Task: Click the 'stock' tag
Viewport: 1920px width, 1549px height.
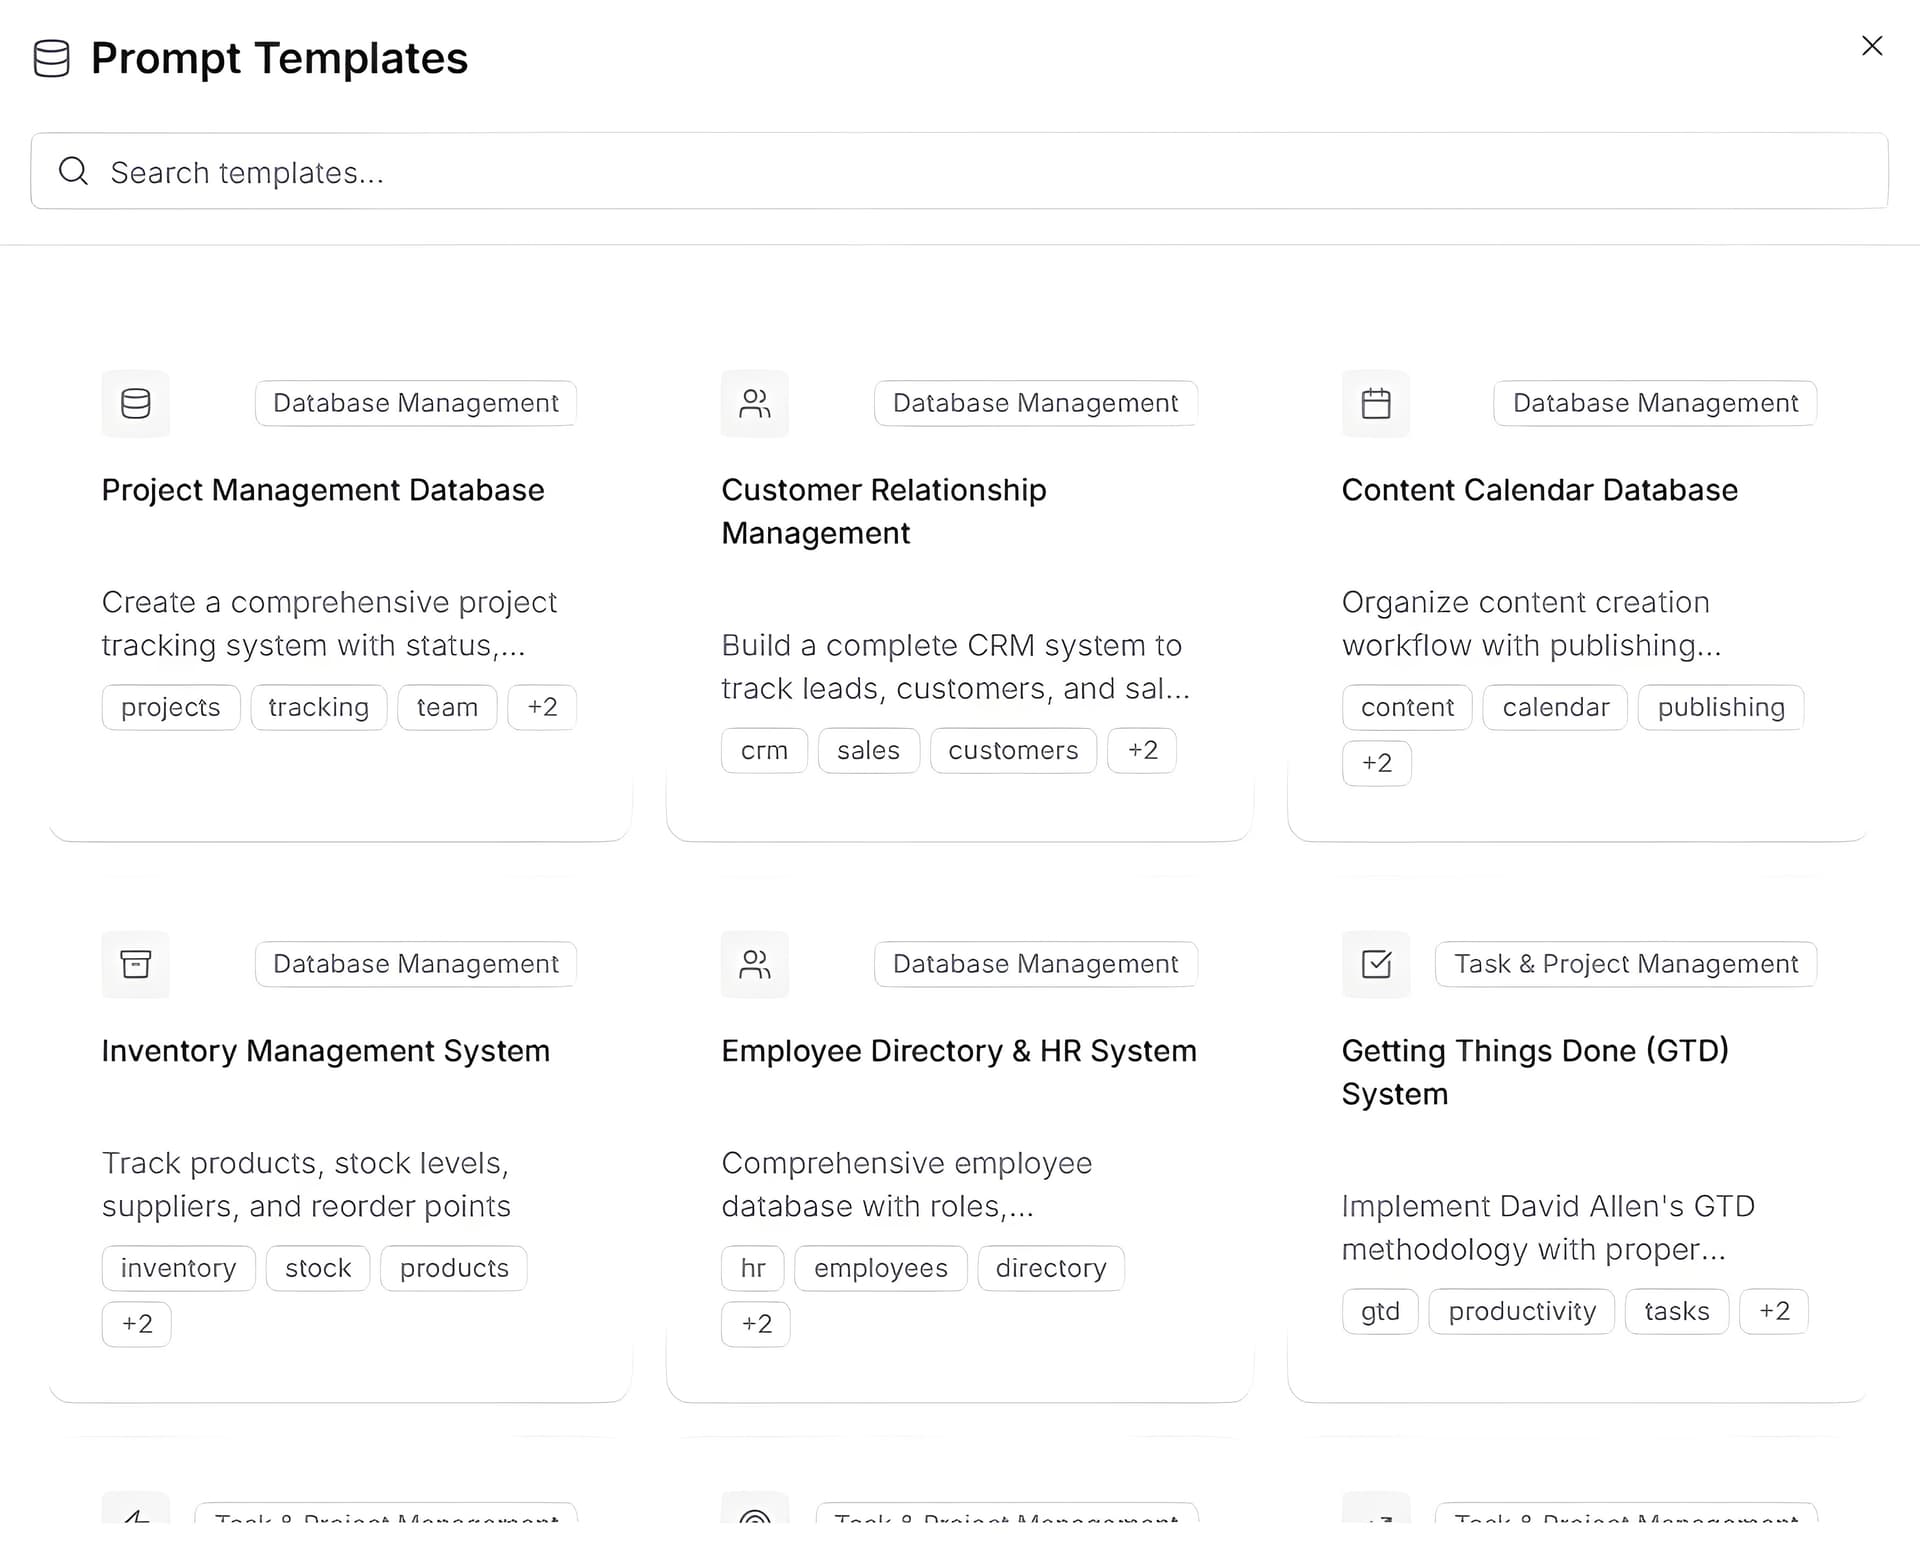Action: click(318, 1268)
